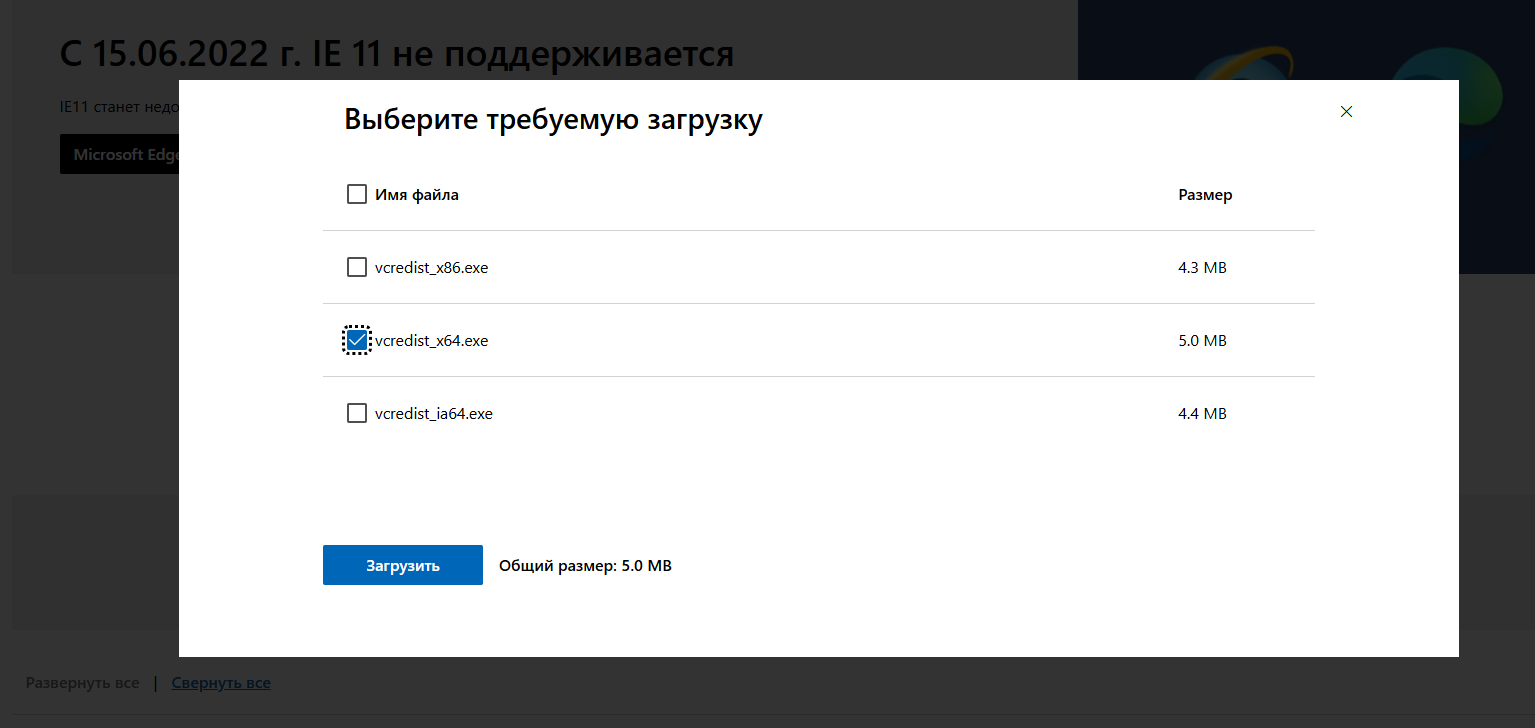
Task: Close the download selection dialog
Action: (x=1346, y=112)
